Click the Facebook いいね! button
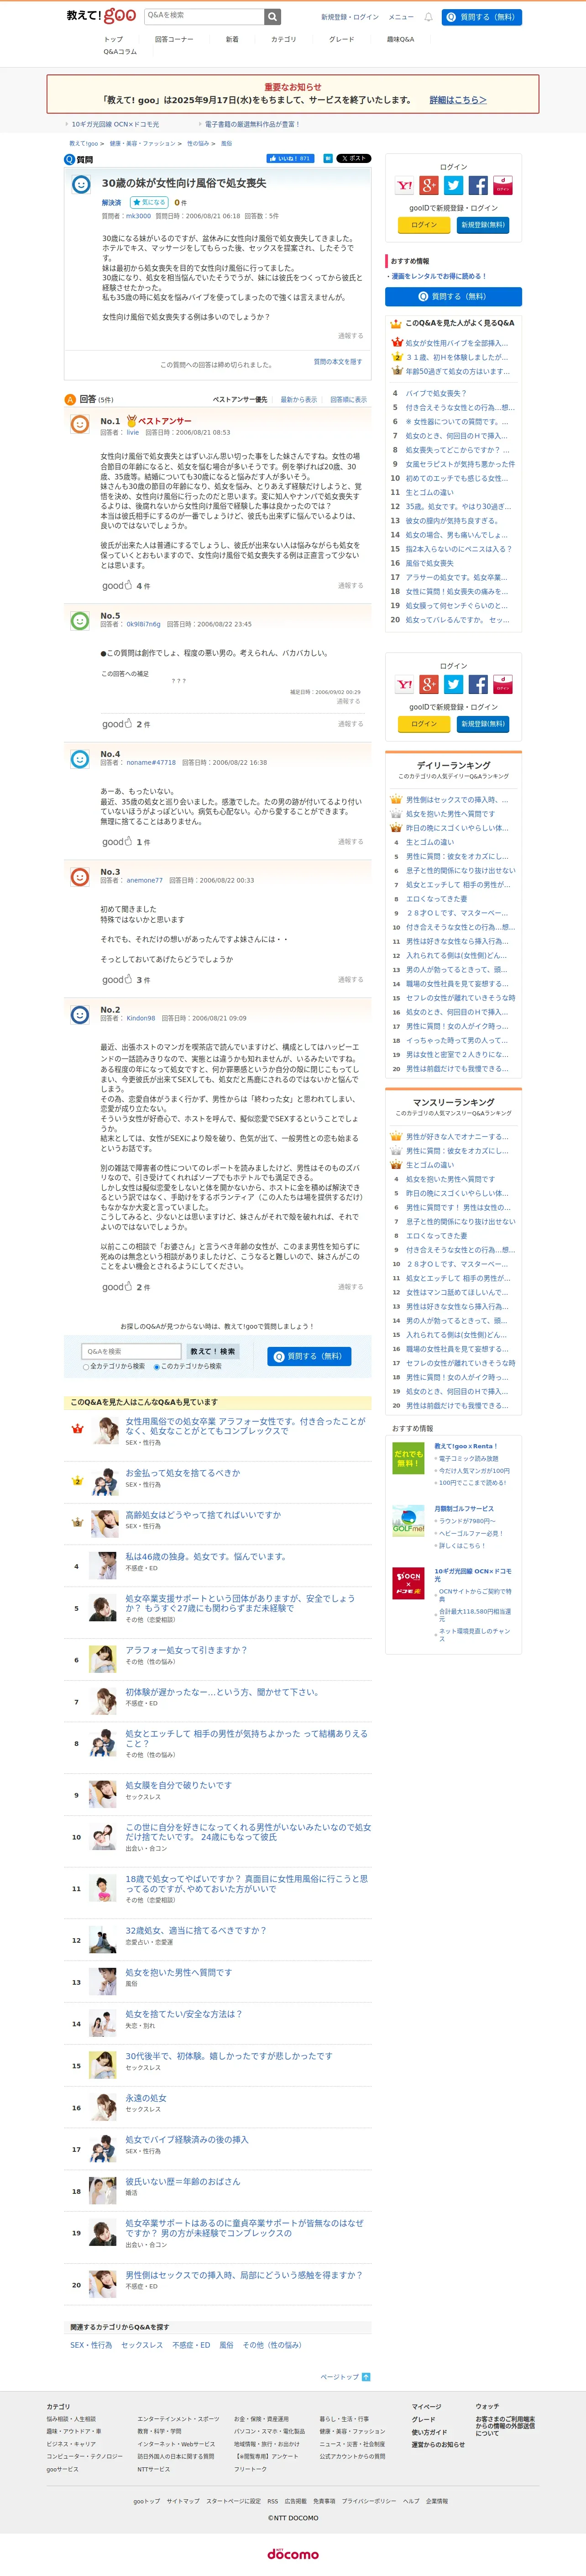 tap(289, 158)
